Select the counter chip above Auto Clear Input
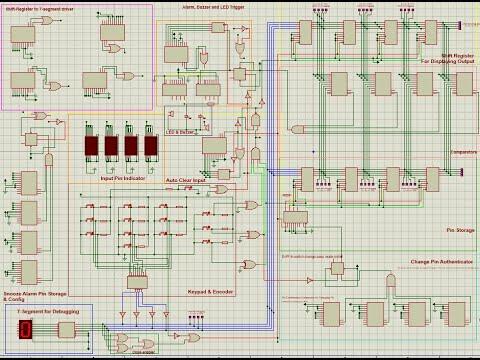Viewport: 480px width, 360px height. point(214,146)
